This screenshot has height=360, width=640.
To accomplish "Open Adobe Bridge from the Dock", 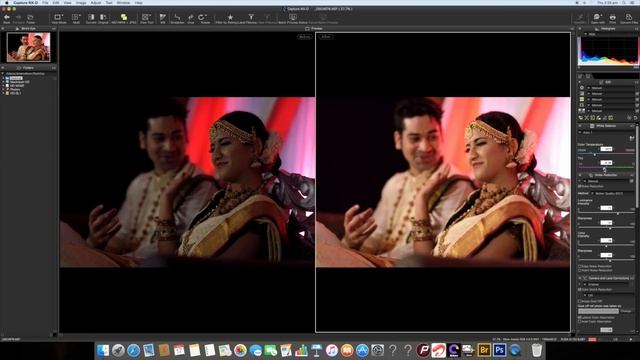I will [484, 350].
